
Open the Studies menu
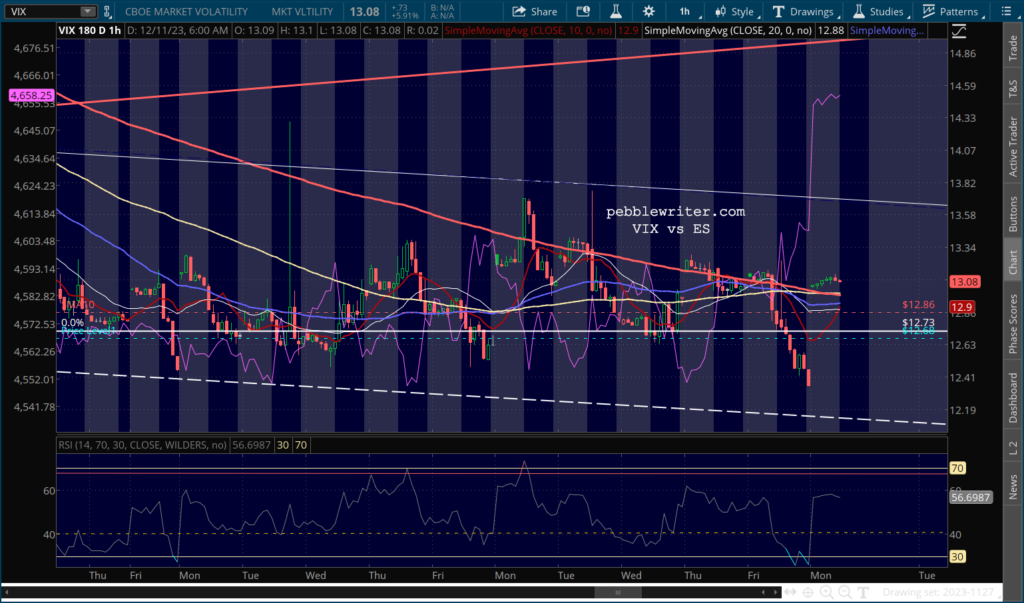[x=876, y=11]
